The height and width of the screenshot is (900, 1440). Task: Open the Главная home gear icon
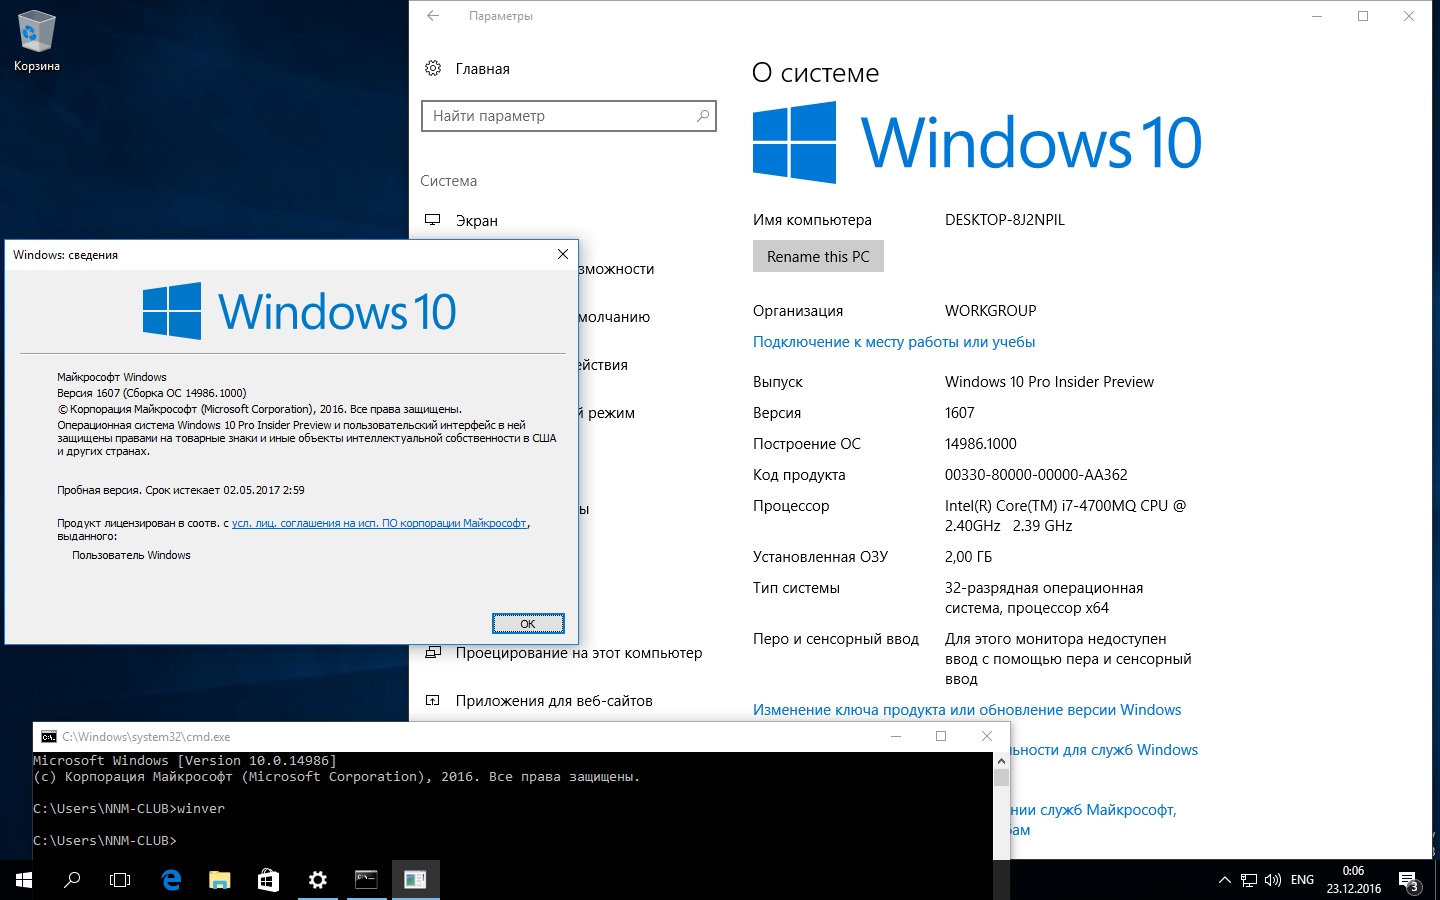(x=433, y=68)
